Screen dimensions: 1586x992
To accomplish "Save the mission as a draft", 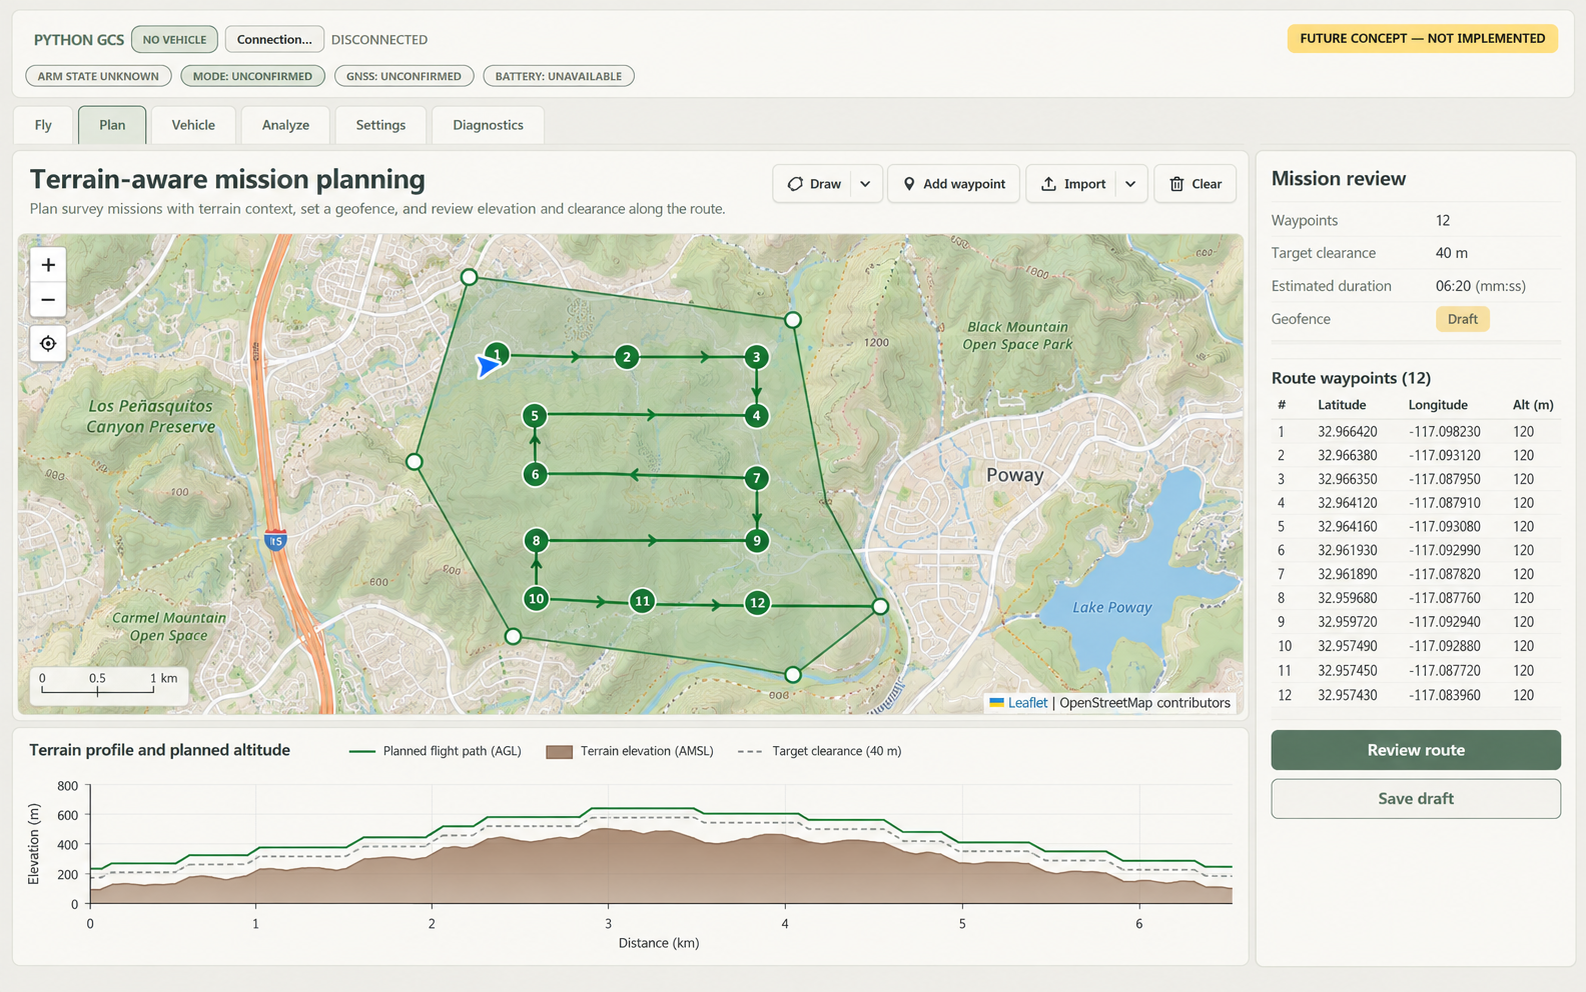I will click(1415, 798).
